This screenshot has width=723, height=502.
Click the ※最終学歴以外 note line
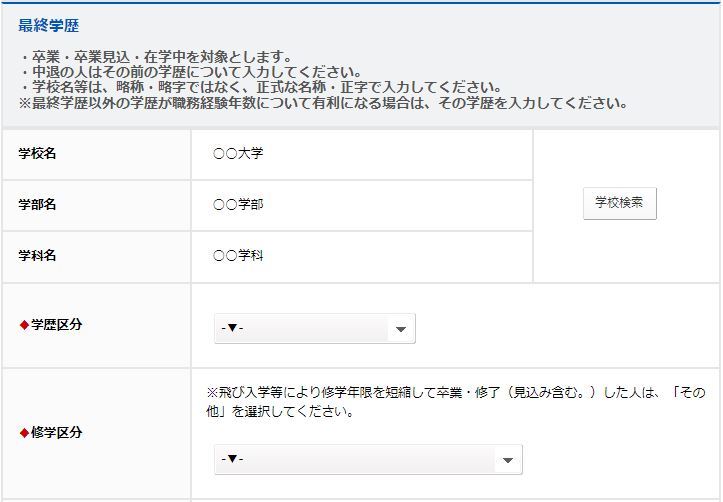click(x=322, y=103)
